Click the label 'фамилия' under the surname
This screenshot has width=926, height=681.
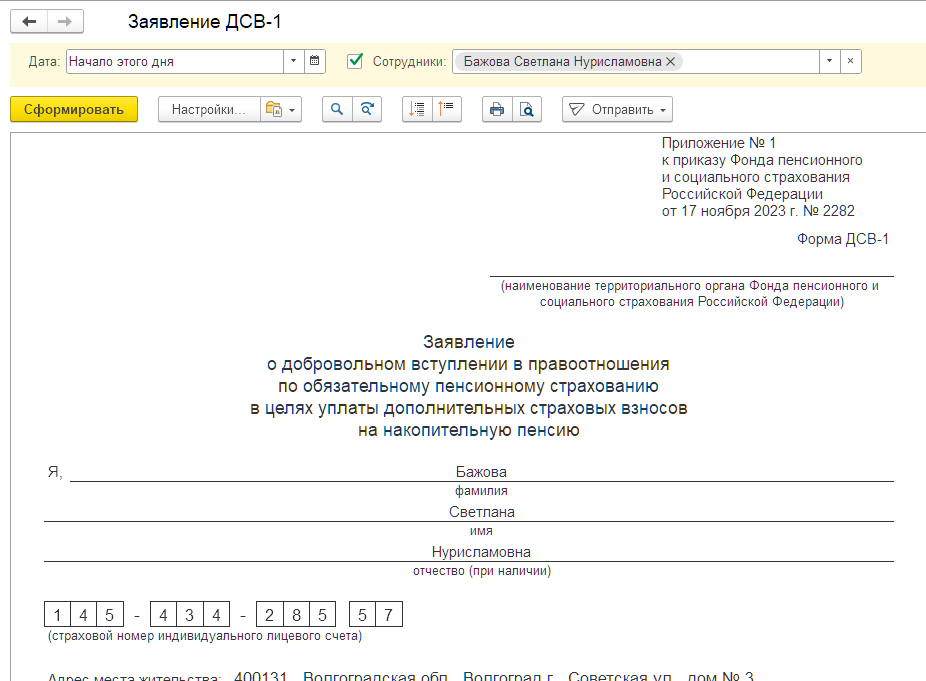tap(481, 491)
